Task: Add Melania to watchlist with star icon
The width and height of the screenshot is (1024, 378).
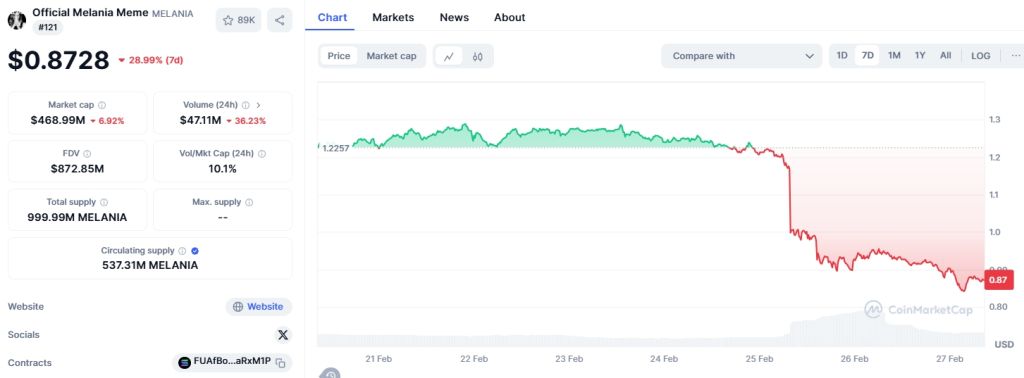Action: click(238, 20)
